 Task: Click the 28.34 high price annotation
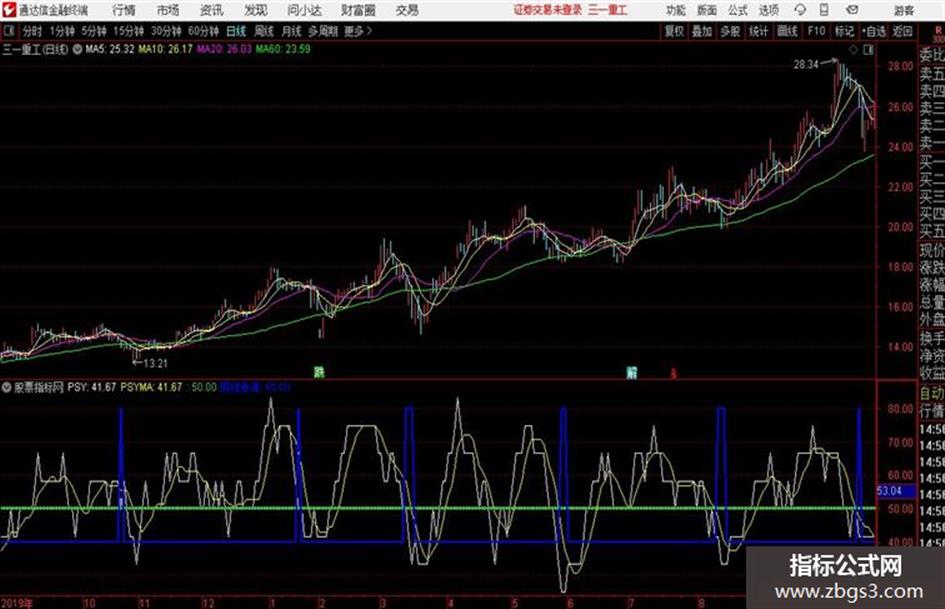pyautogui.click(x=806, y=65)
